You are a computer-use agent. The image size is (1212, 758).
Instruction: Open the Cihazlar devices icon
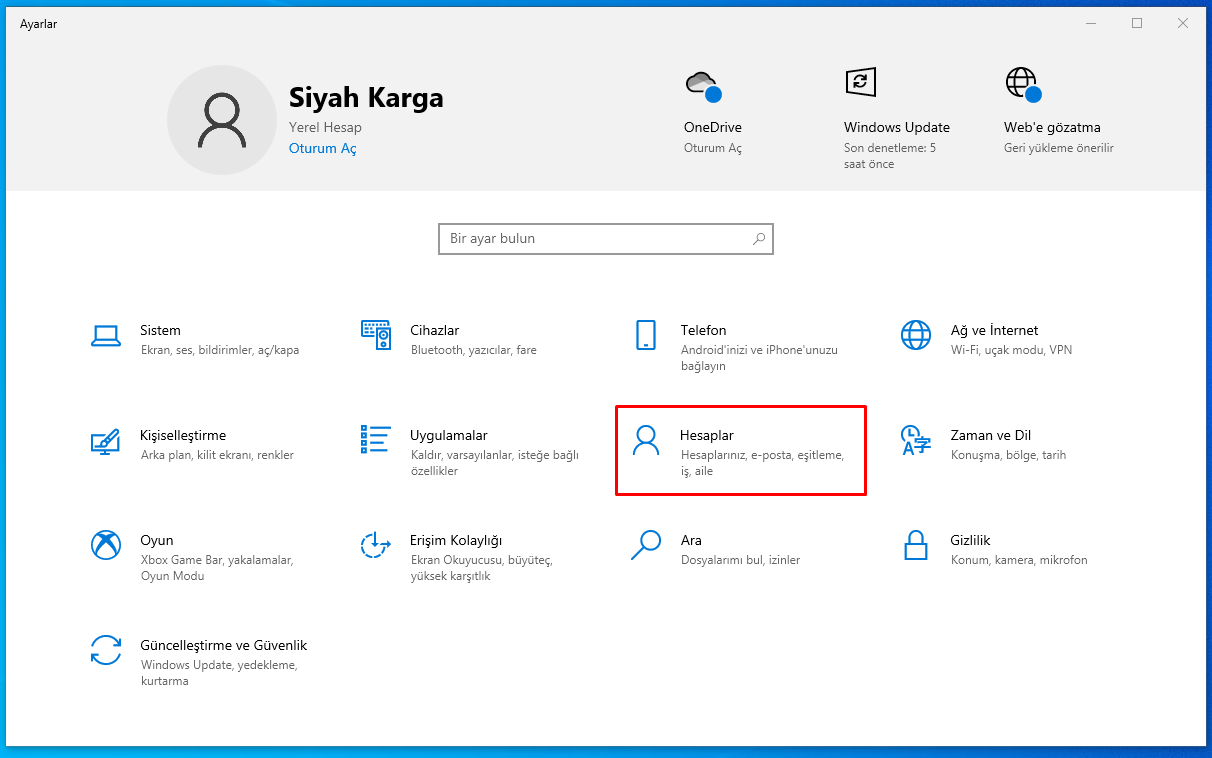[375, 336]
